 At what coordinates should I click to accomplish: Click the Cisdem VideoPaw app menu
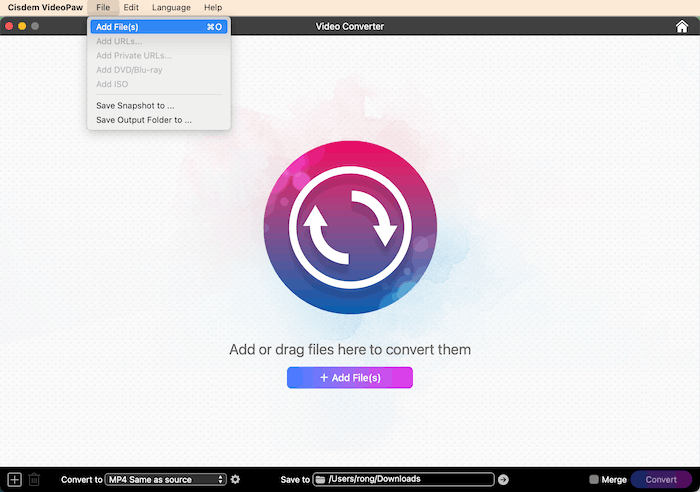pos(43,7)
